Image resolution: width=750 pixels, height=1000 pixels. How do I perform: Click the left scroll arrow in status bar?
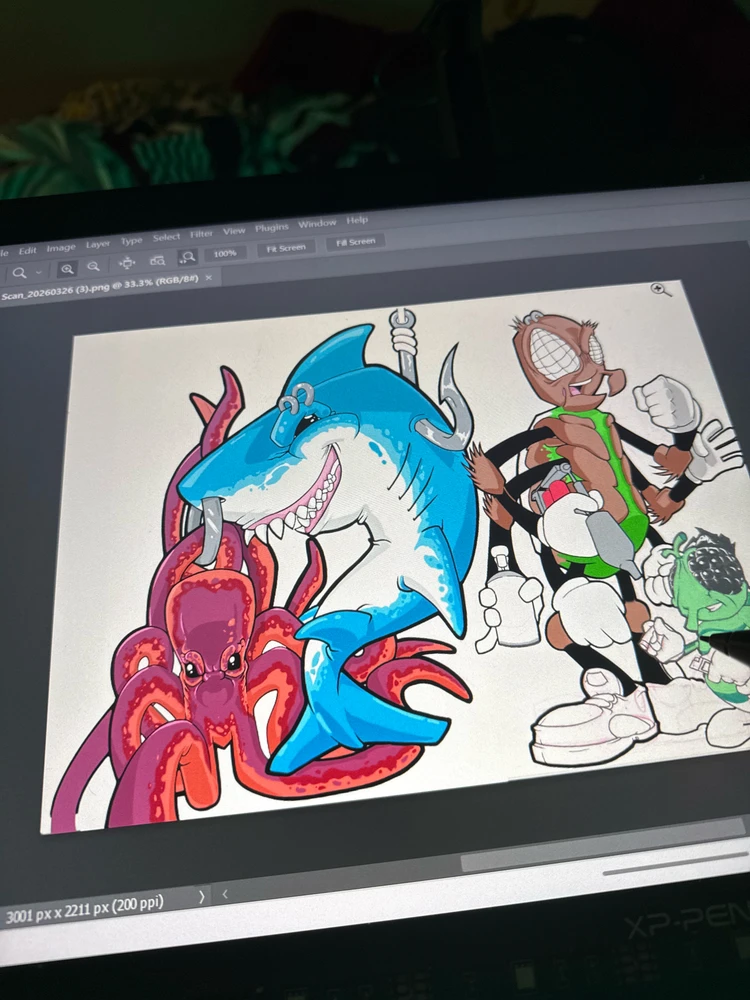coord(224,894)
